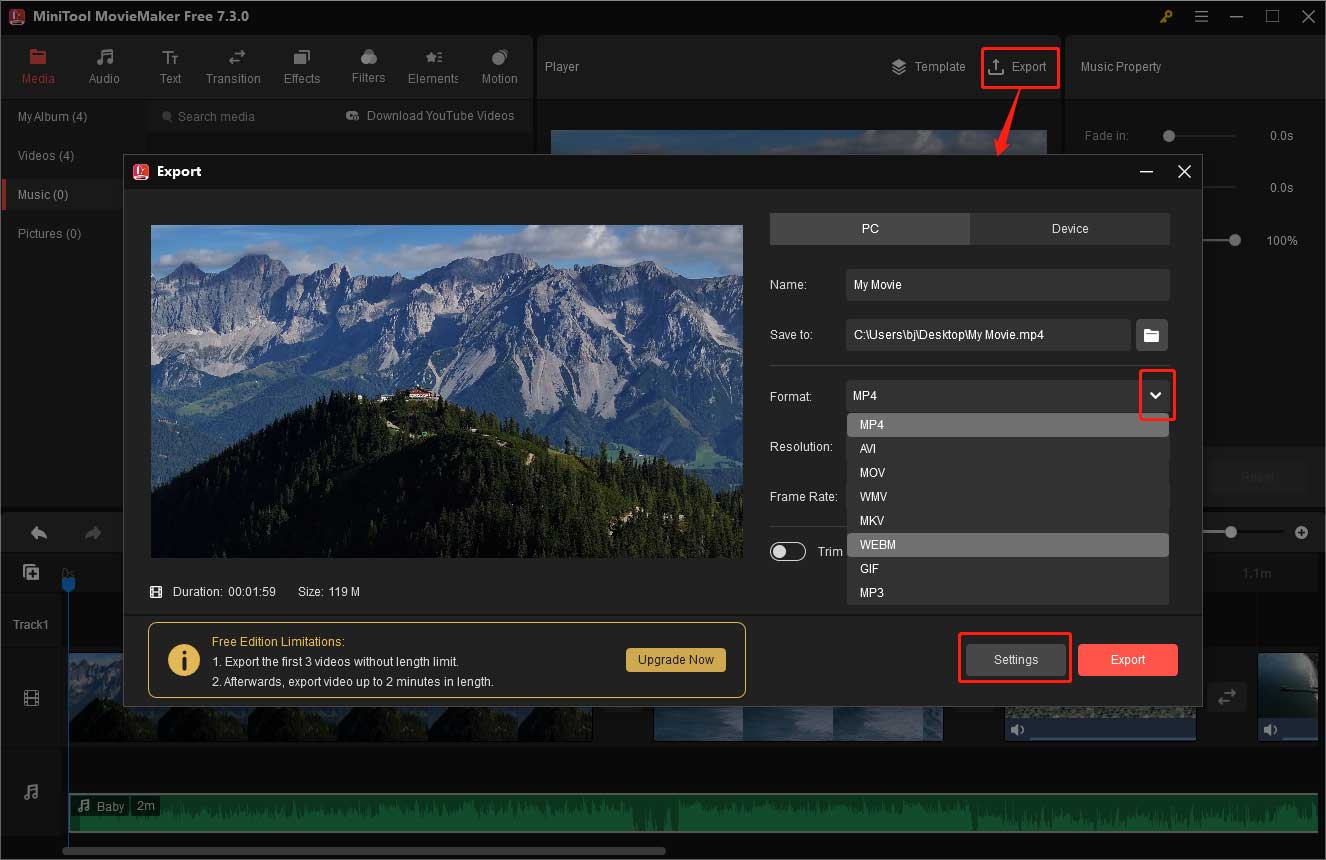Choose GIF from format list
This screenshot has width=1326, height=860.
tap(1008, 569)
